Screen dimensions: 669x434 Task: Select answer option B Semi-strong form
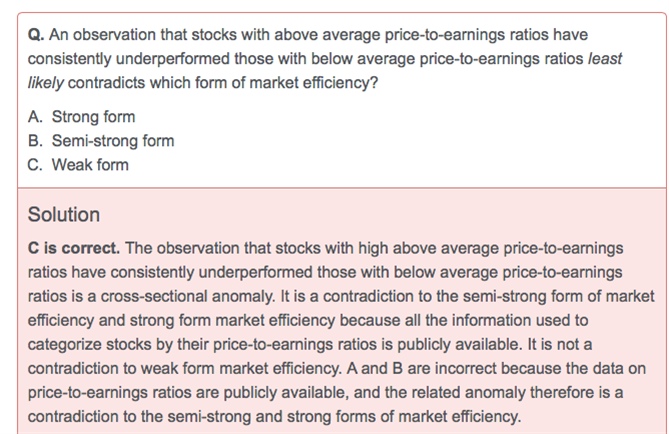tap(101, 141)
